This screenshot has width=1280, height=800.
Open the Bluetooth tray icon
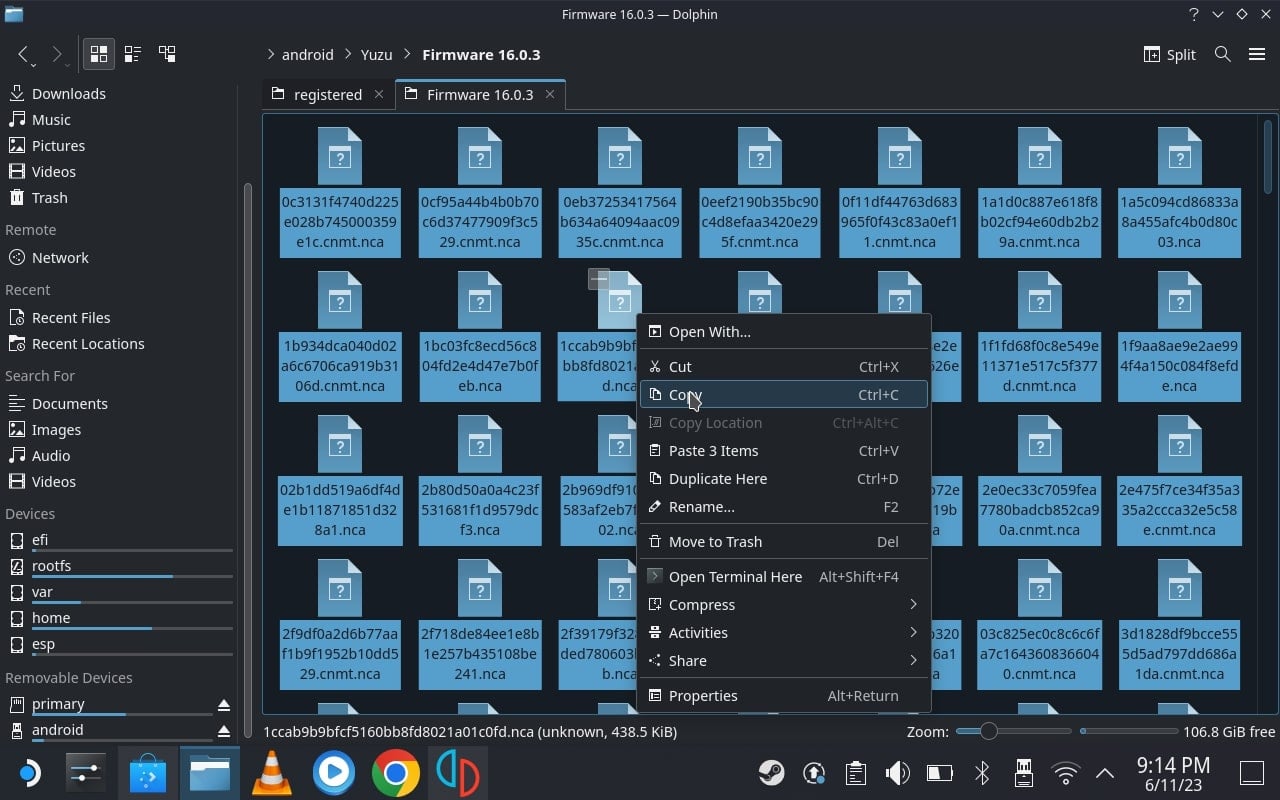point(982,773)
